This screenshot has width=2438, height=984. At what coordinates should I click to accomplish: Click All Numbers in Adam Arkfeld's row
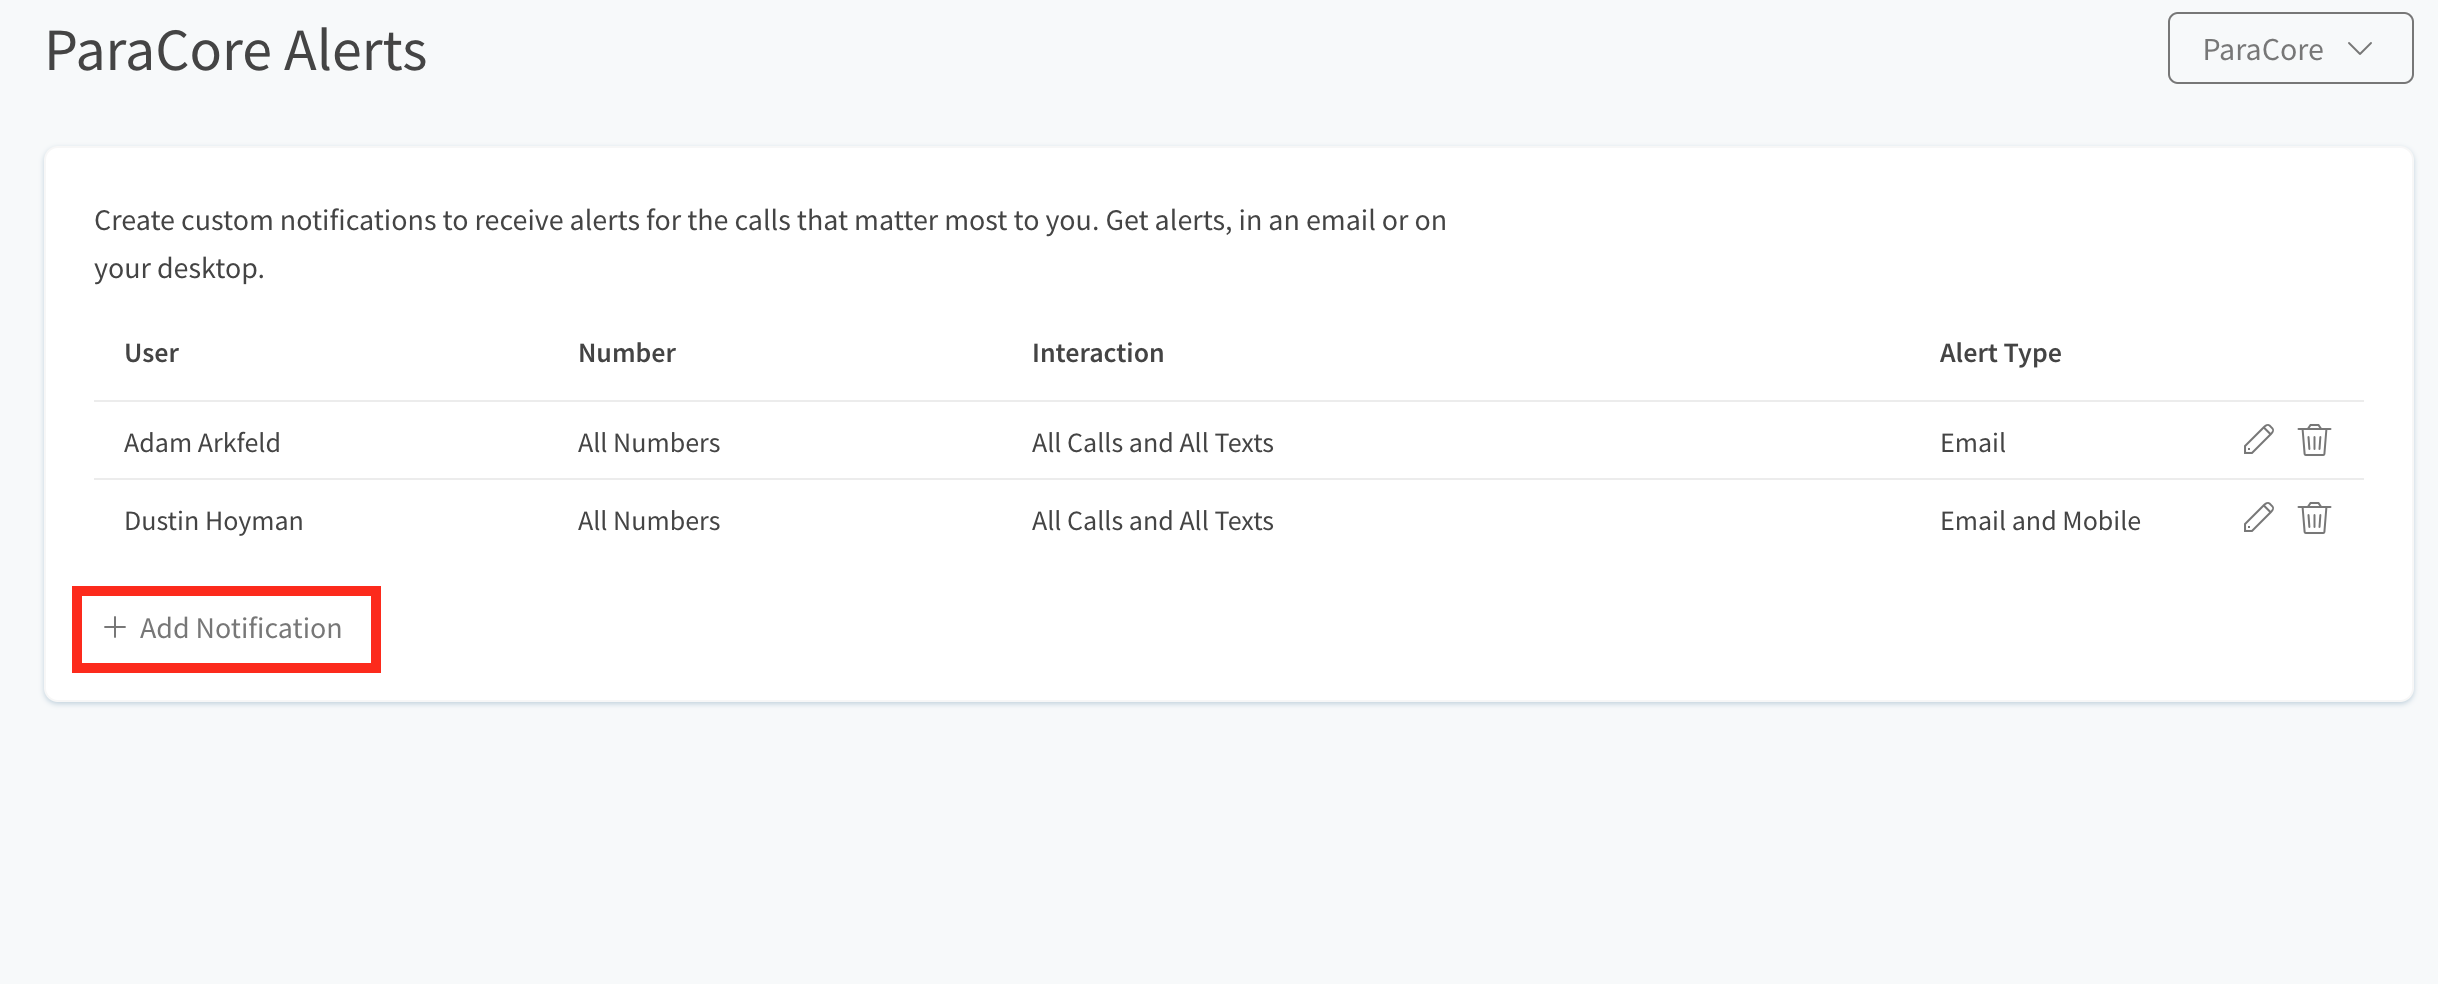coord(649,443)
